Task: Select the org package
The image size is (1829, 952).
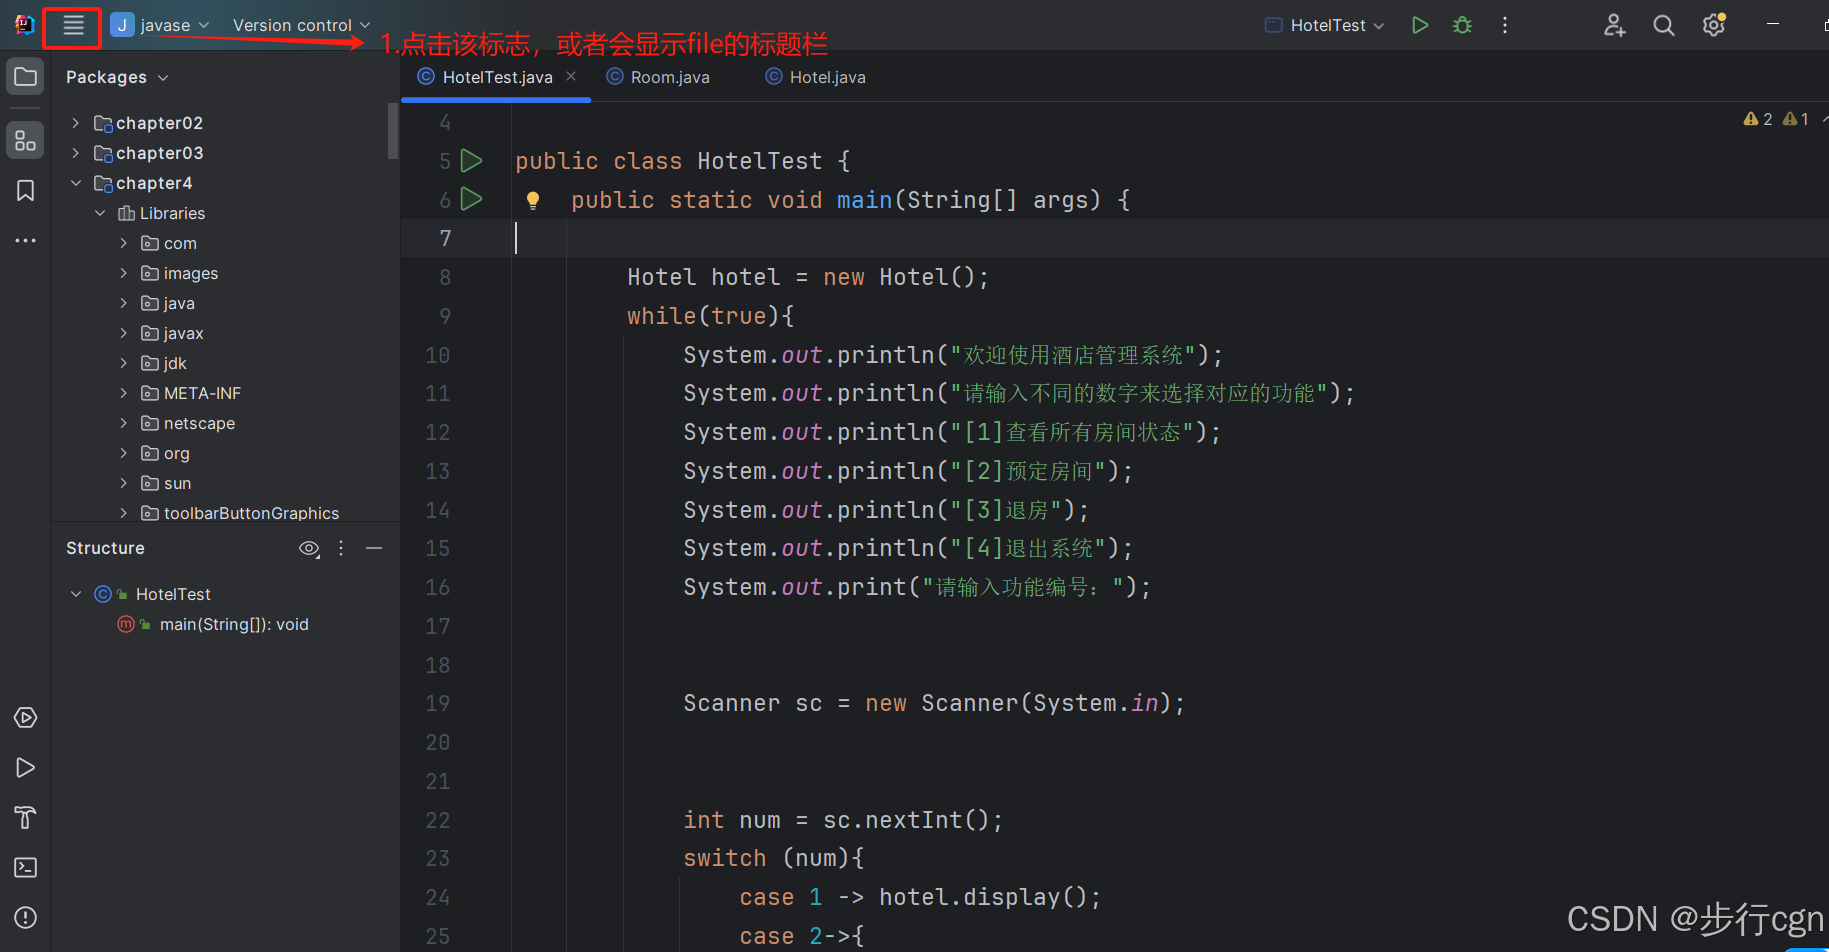Action: tap(165, 453)
